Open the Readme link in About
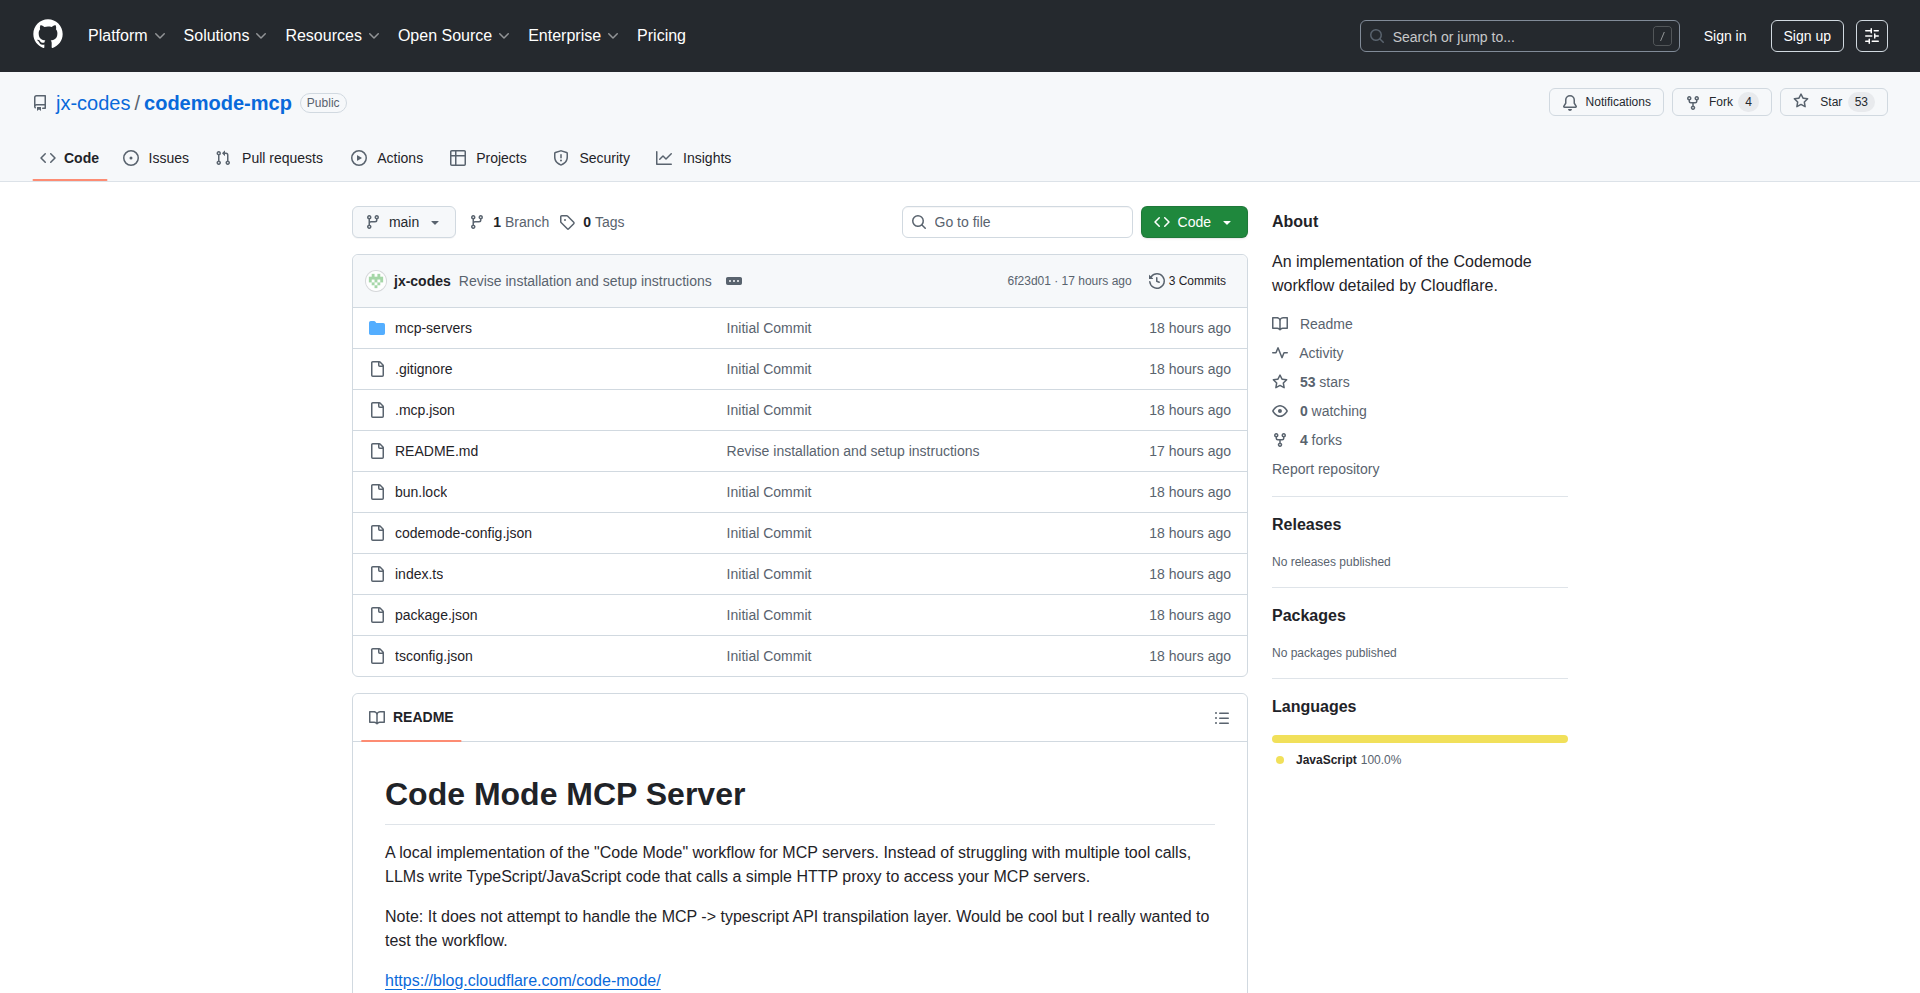Viewport: 1920px width, 993px height. coord(1312,324)
